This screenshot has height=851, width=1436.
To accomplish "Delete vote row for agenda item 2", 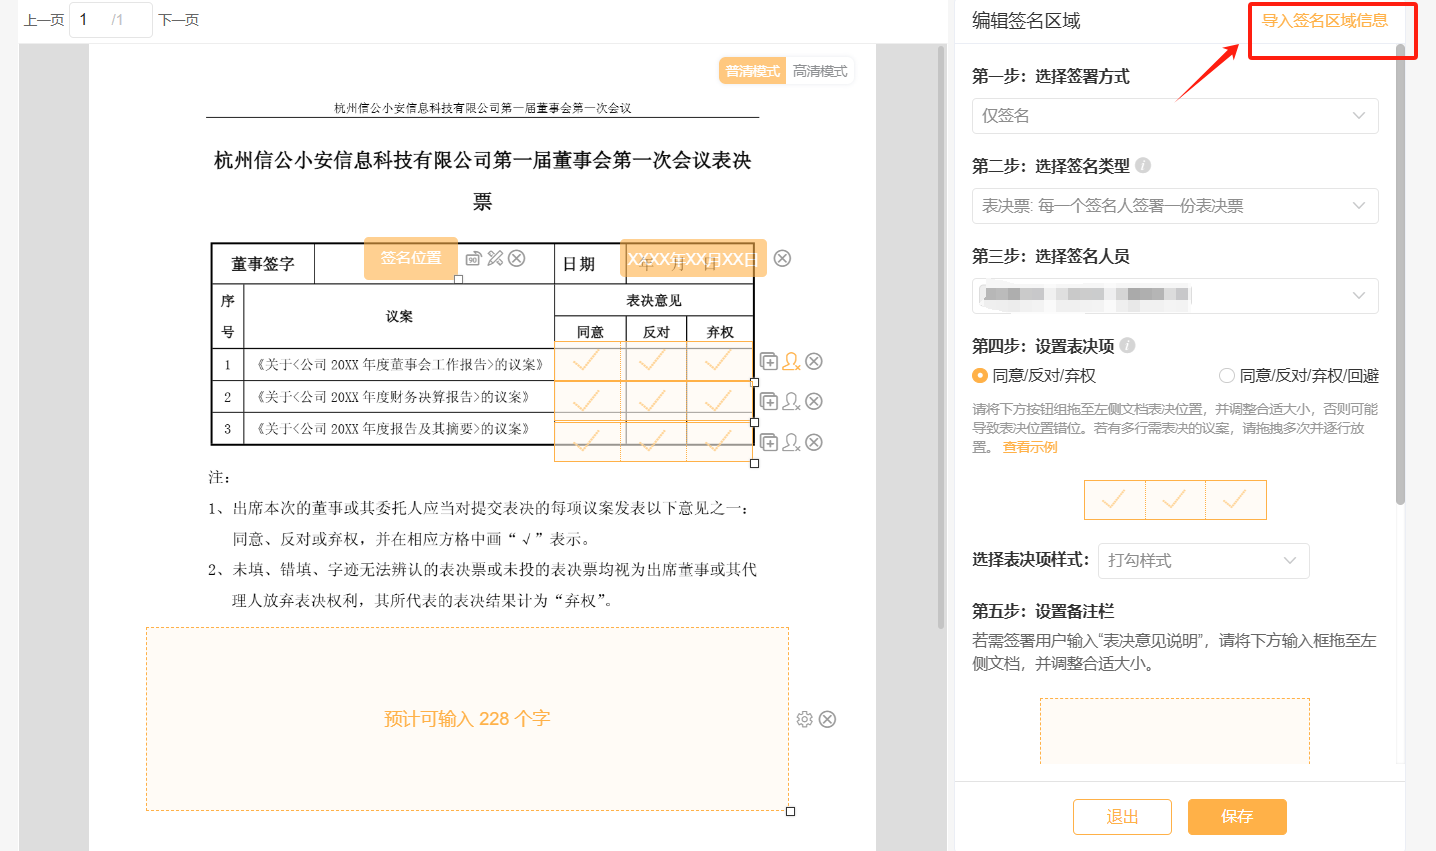I will coord(814,401).
